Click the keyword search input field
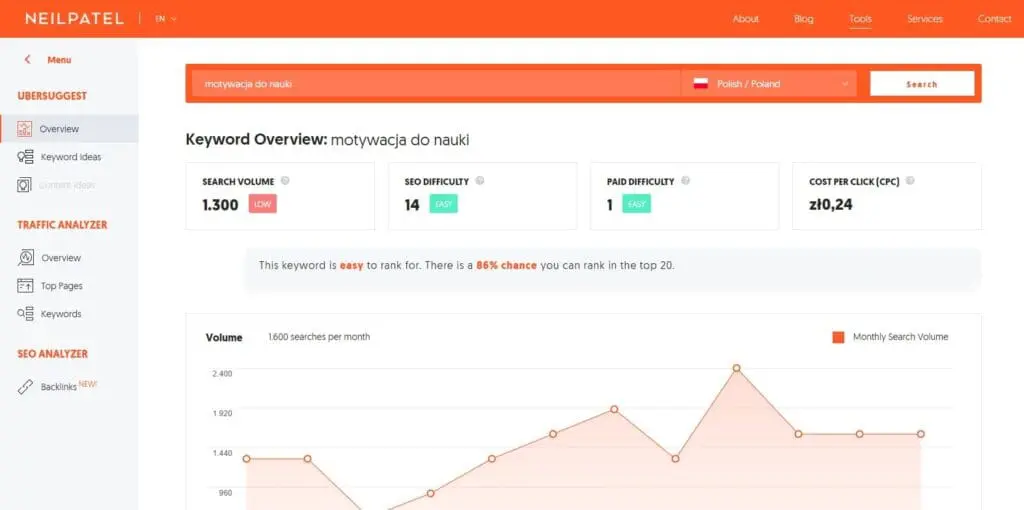 pyautogui.click(x=436, y=84)
